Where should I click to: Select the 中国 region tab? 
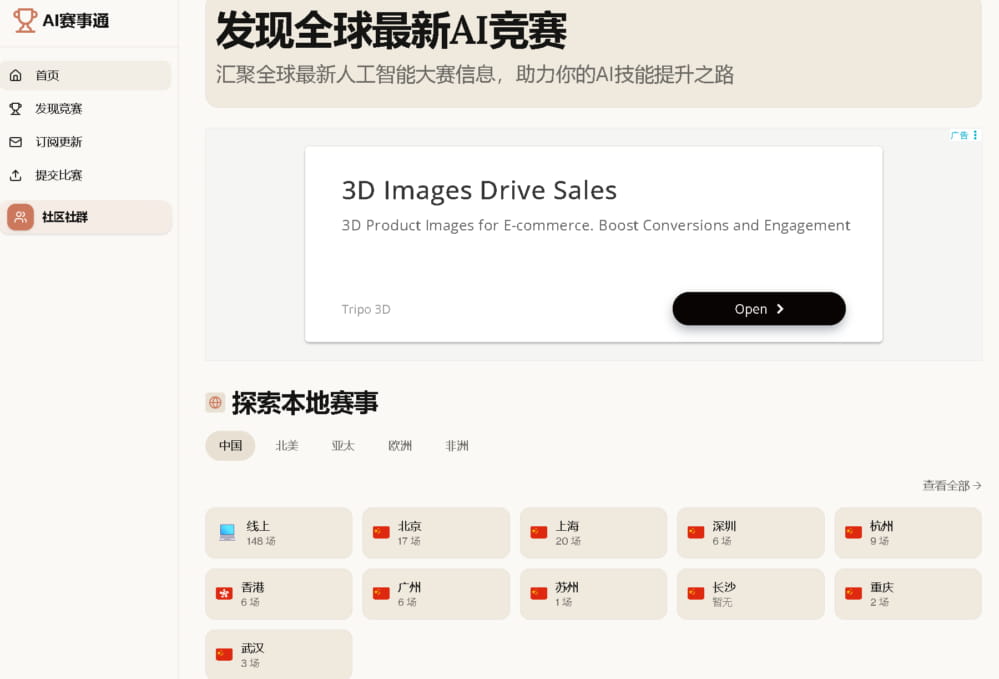point(230,446)
